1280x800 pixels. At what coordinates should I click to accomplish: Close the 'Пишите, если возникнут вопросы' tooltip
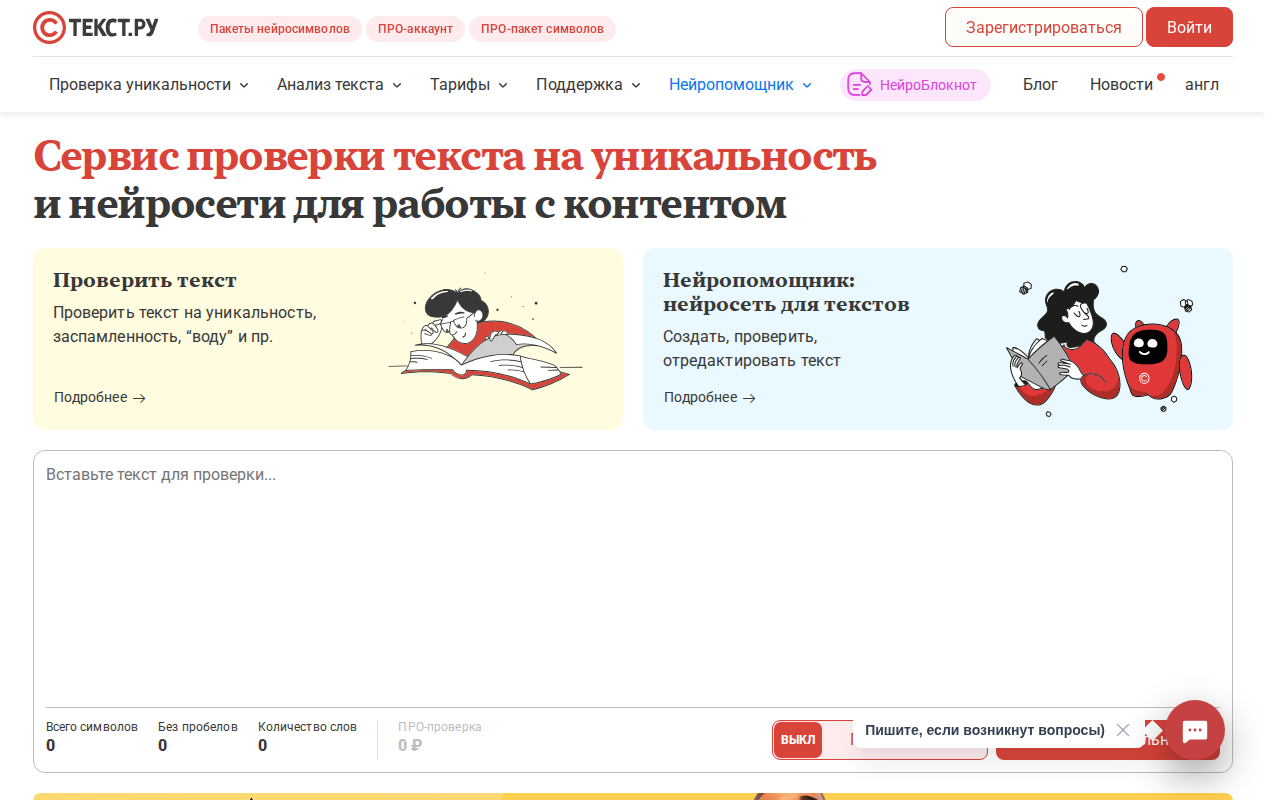1123,730
